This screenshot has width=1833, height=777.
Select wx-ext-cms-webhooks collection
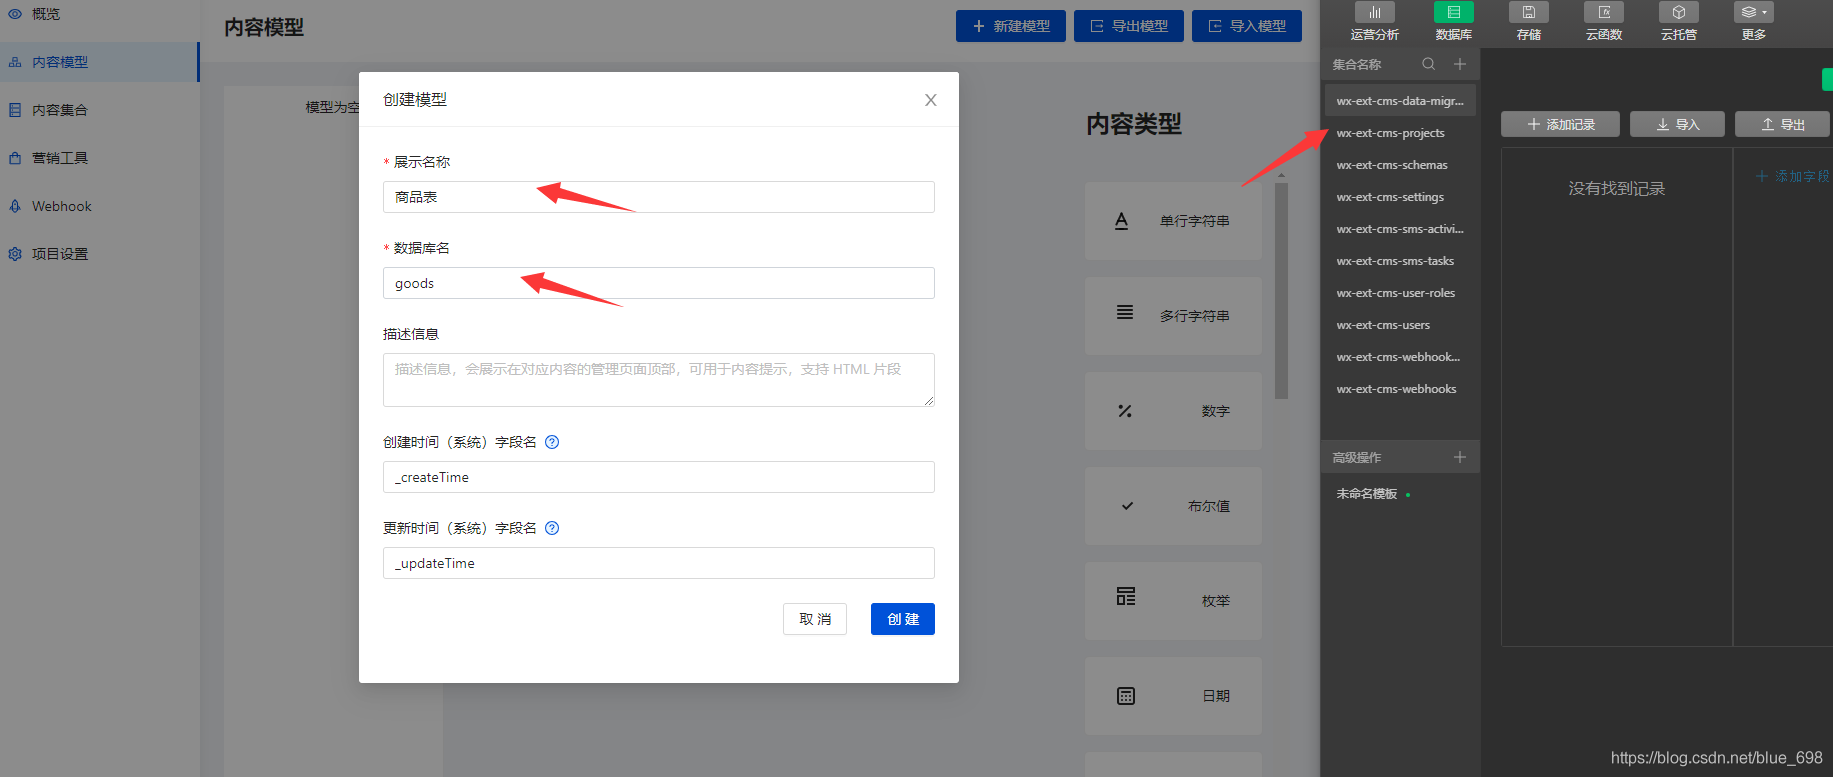pyautogui.click(x=1400, y=389)
